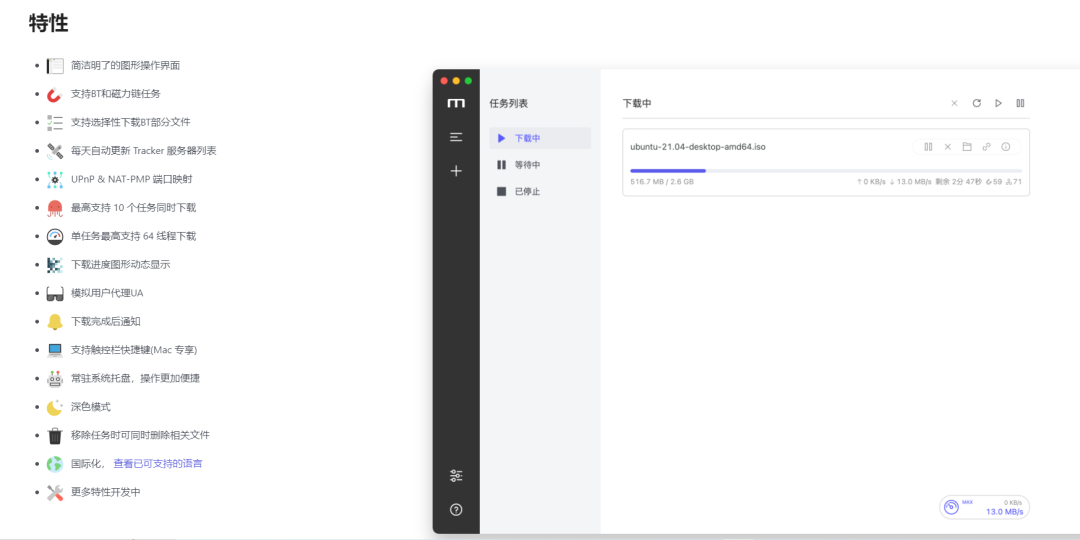Select the 已停止 tab in task list
The height and width of the screenshot is (540, 1080).
click(540, 191)
